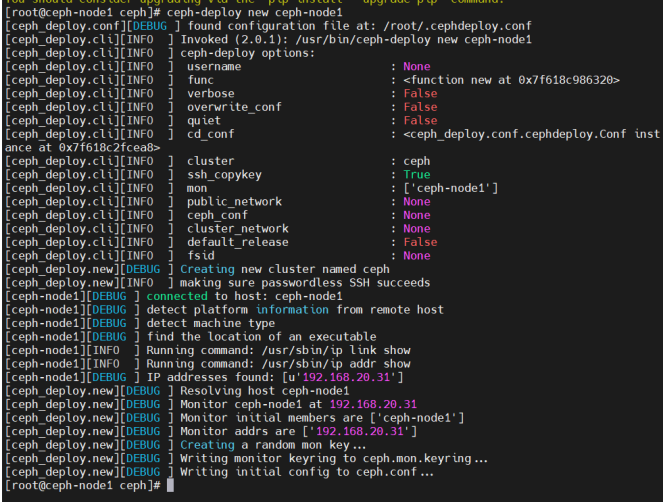Click 'Writing initial config to ceph.conf...' line

click(307, 473)
